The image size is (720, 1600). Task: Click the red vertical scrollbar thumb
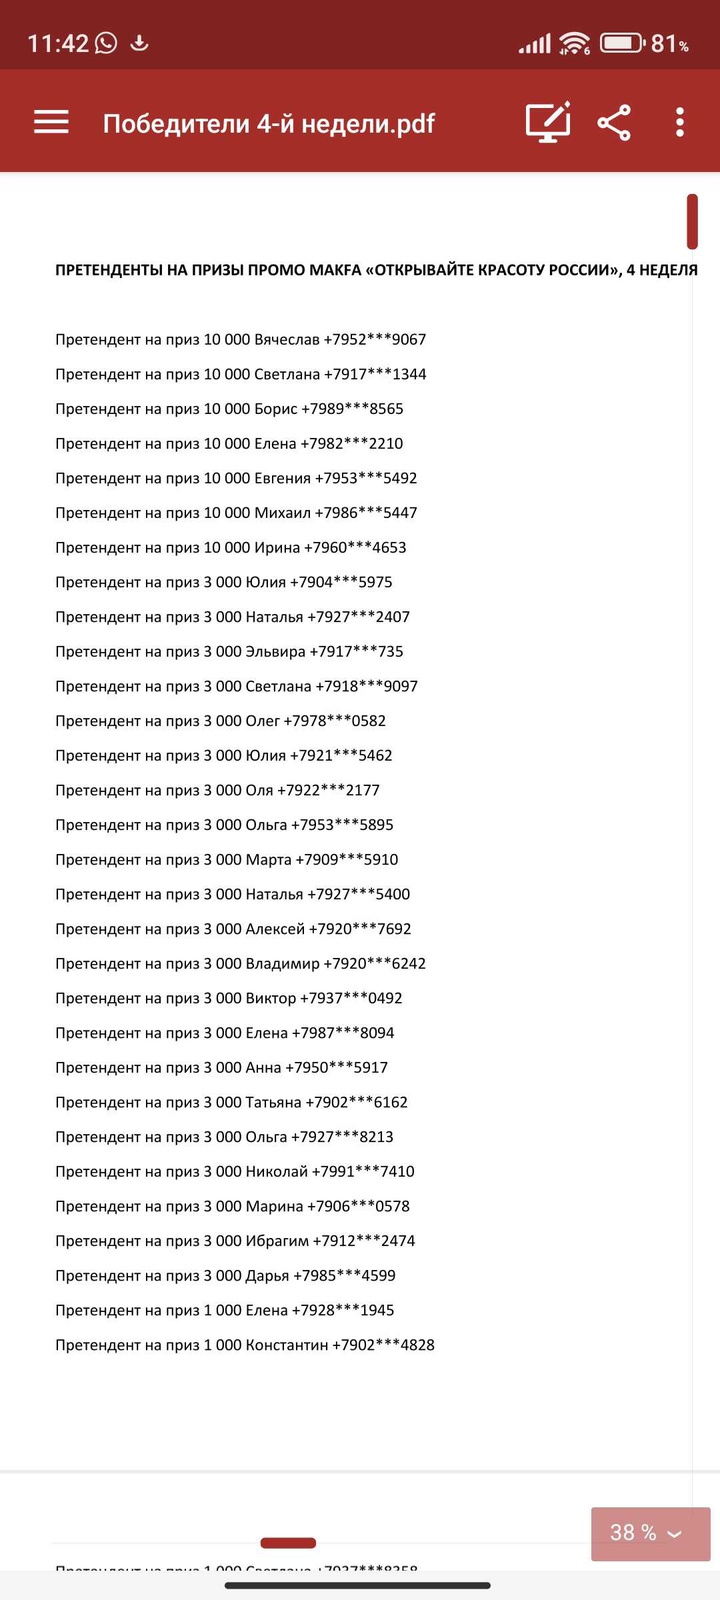[692, 221]
